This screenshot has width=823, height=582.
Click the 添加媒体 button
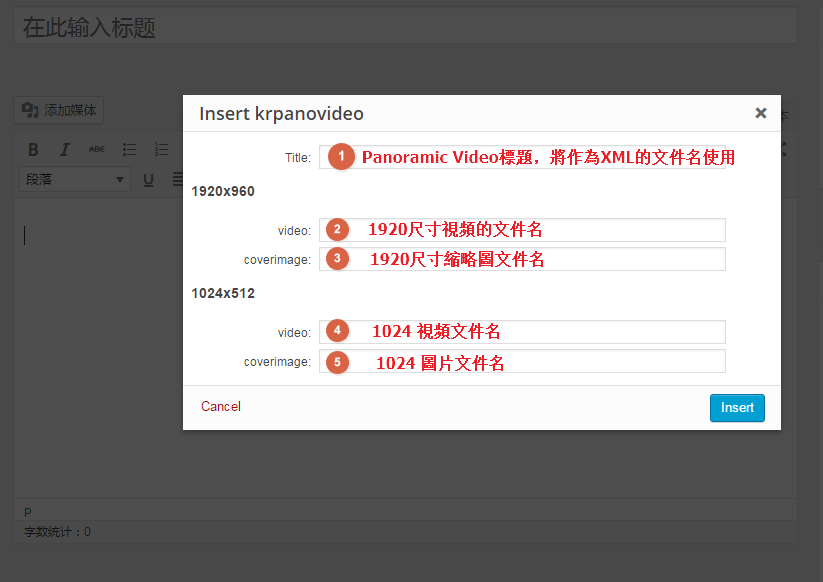[58, 110]
